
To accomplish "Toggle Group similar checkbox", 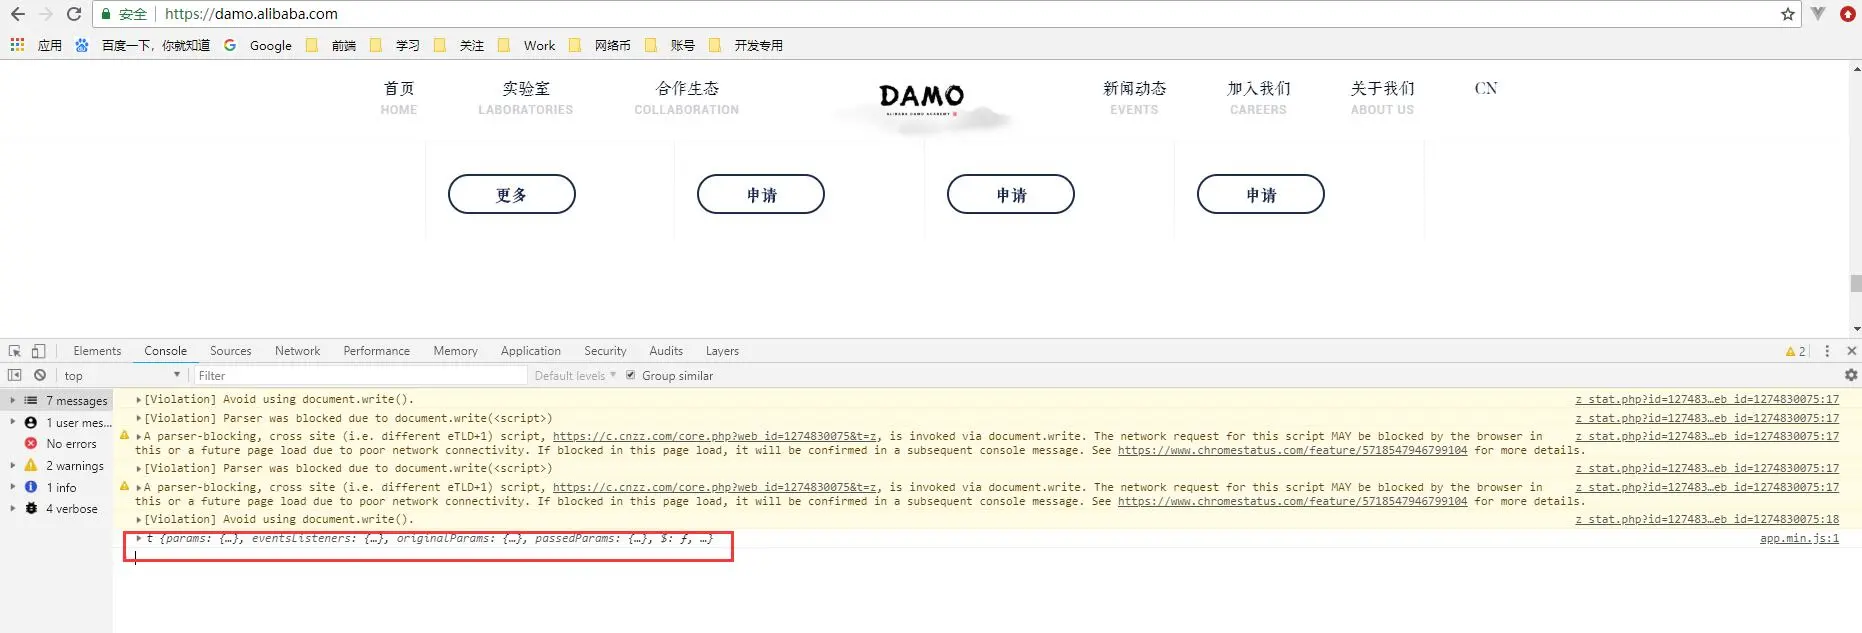I will pos(630,375).
